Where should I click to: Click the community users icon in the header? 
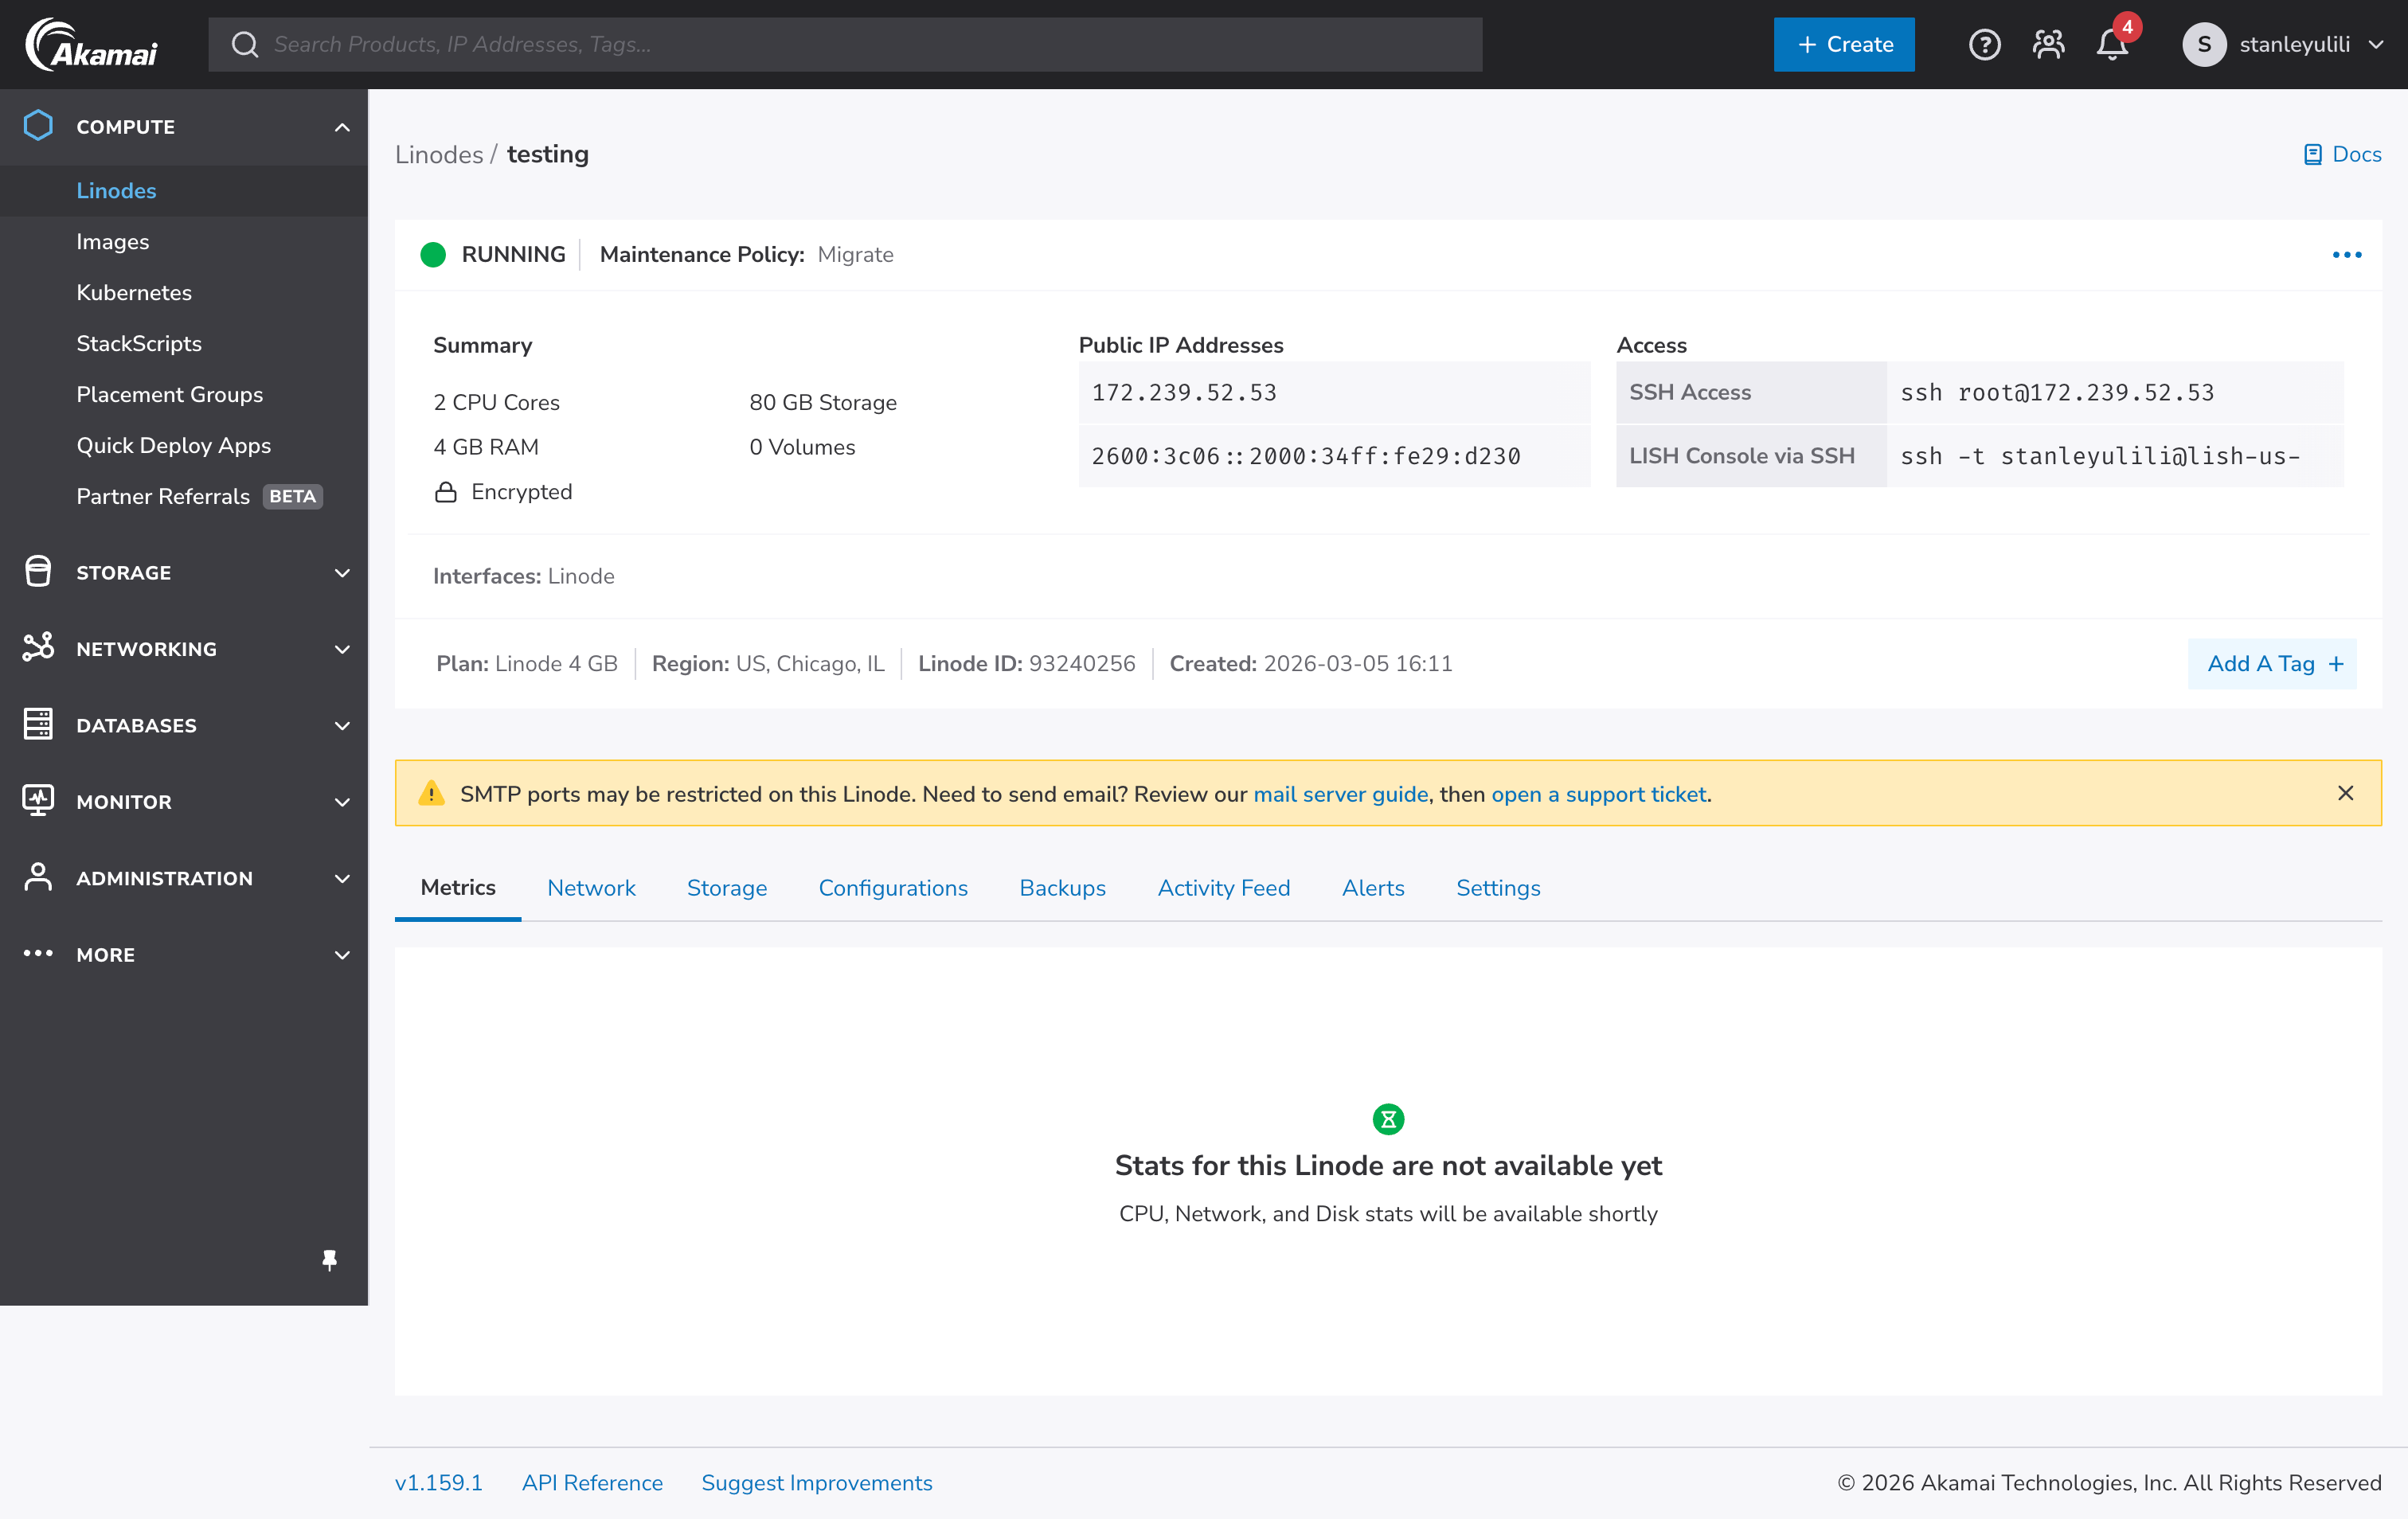point(2048,44)
